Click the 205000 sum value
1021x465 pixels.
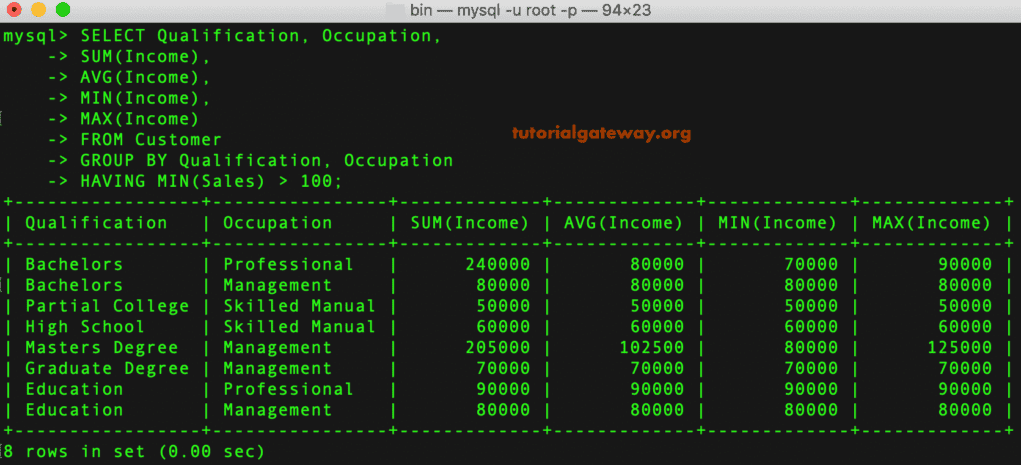click(497, 348)
